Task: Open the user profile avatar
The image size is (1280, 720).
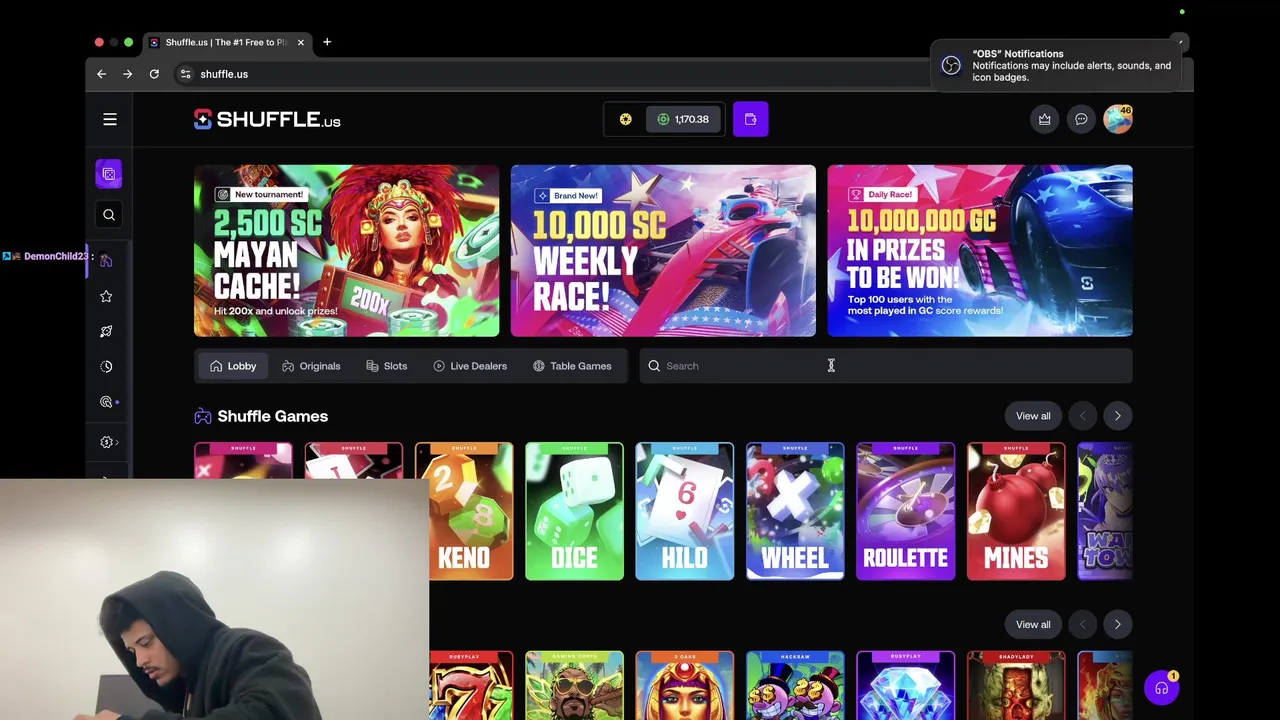Action: [x=1118, y=119]
